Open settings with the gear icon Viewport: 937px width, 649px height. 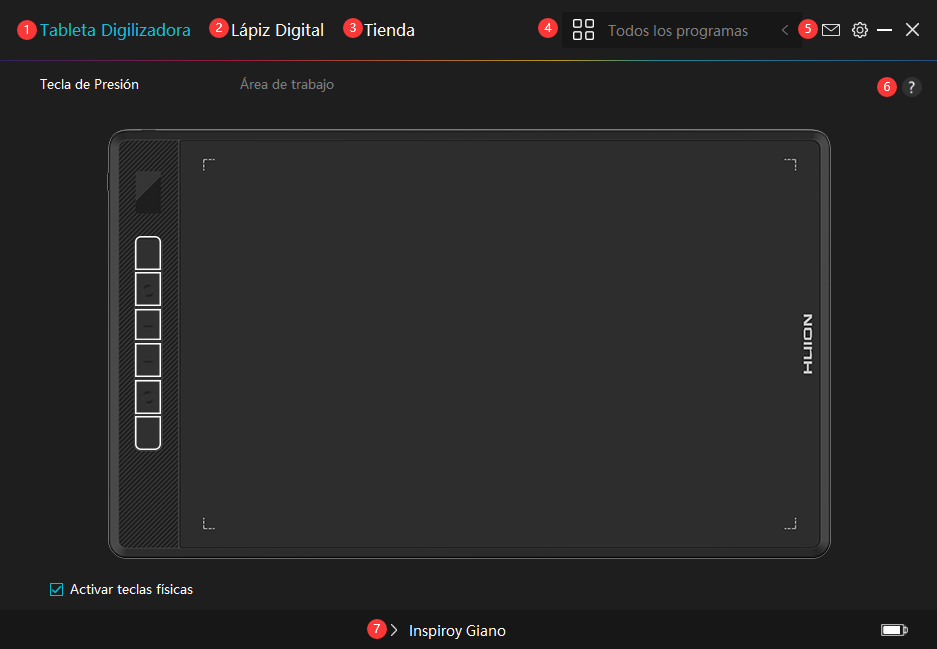859,30
